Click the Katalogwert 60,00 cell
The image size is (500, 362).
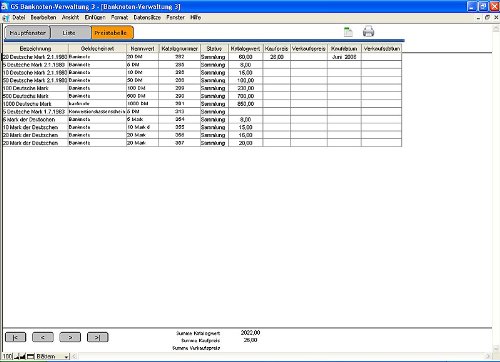pos(246,57)
